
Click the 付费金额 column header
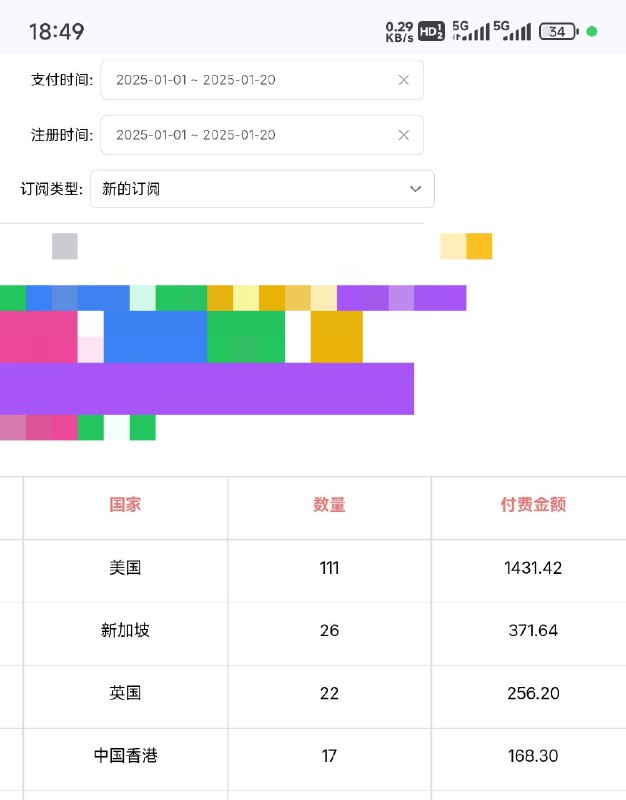click(x=533, y=505)
